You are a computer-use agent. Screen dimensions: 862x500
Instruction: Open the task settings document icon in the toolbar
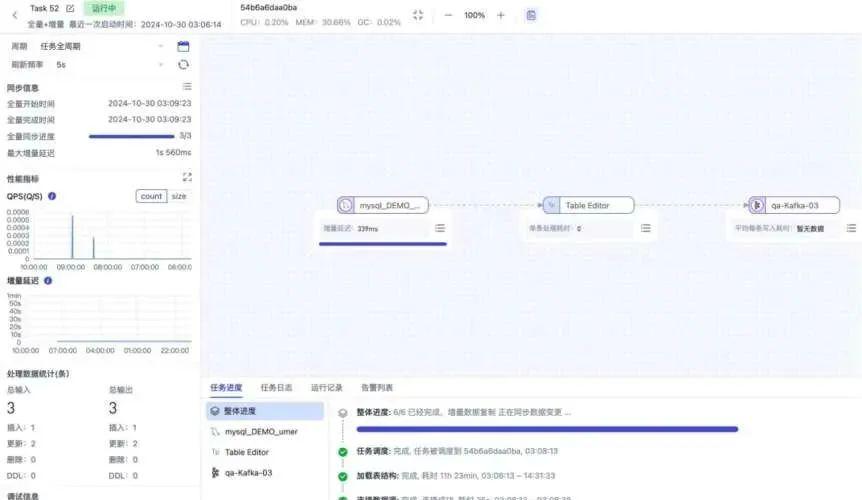coord(531,15)
